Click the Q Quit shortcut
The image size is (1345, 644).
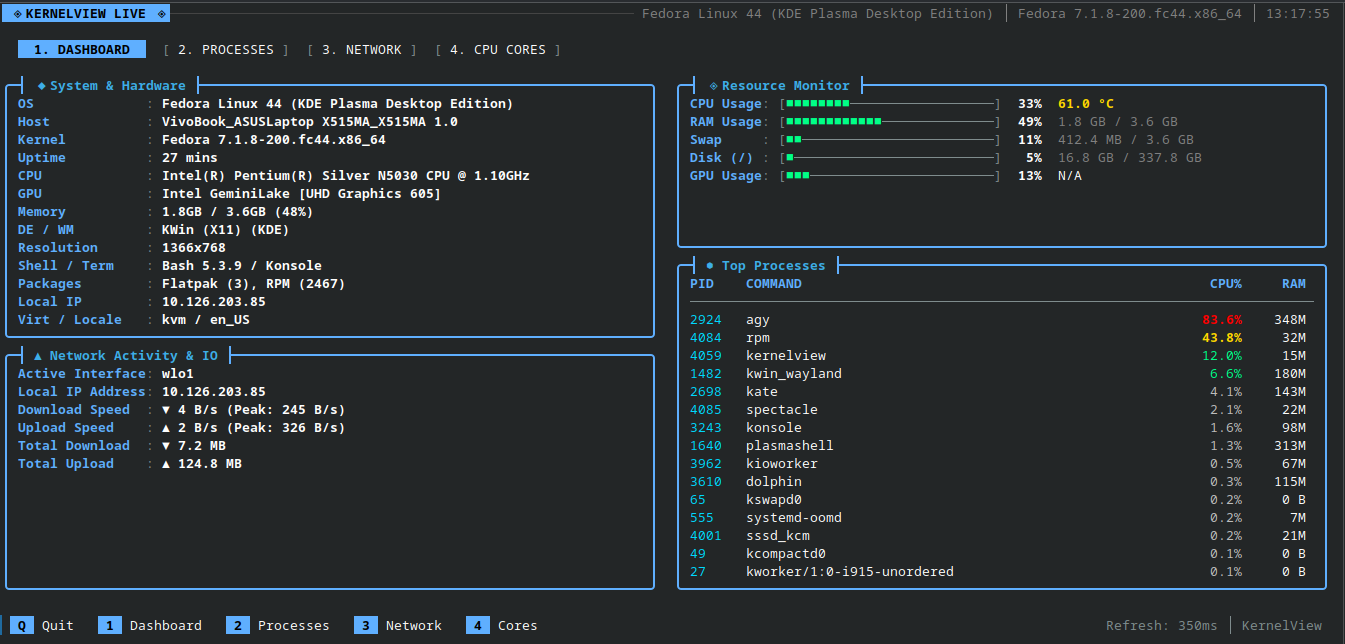42,625
